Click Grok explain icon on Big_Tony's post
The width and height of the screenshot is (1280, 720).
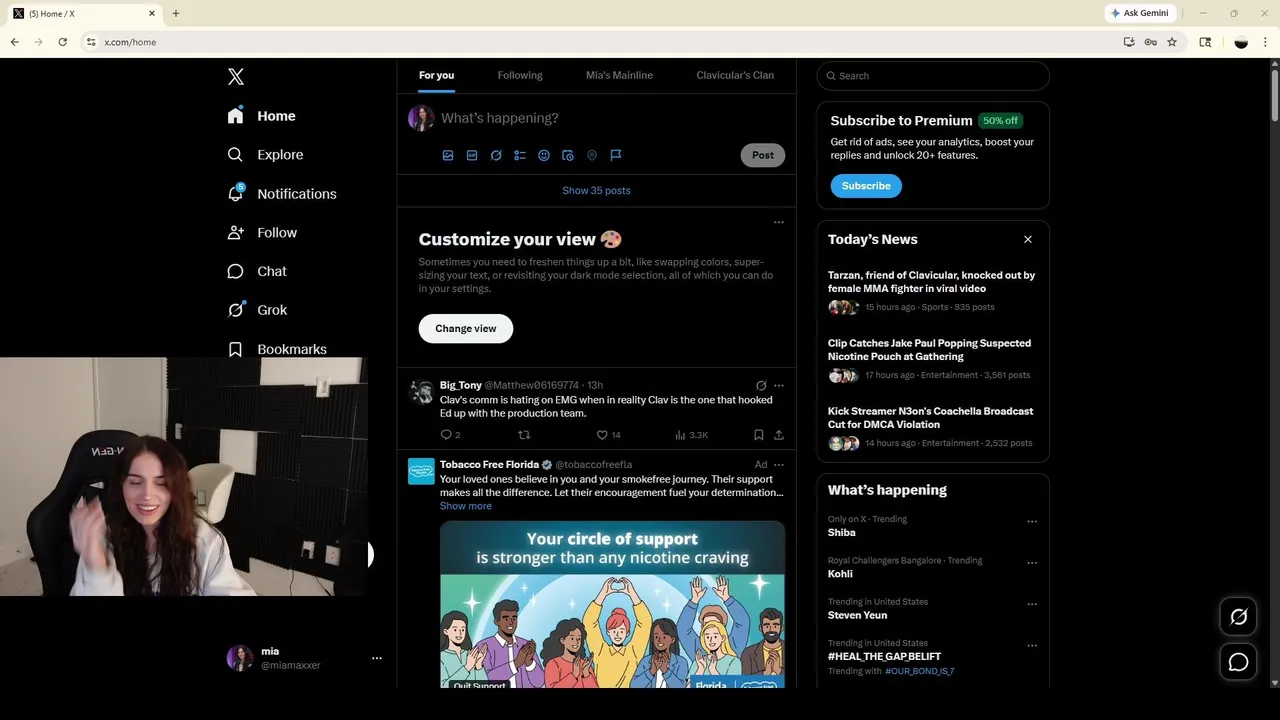tap(761, 385)
